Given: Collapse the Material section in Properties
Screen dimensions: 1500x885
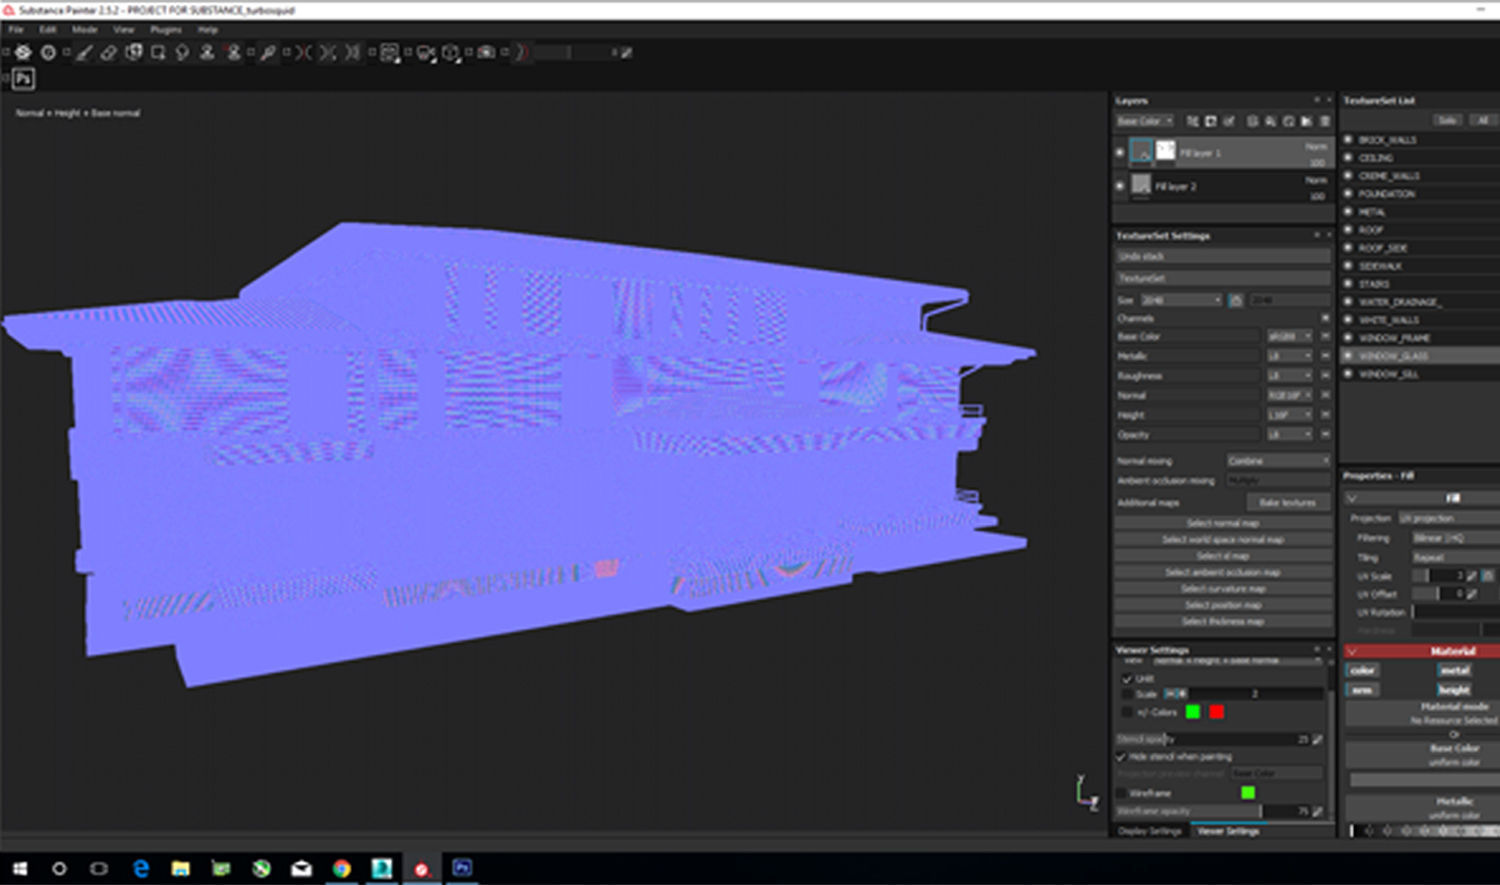Looking at the screenshot, I should click(1352, 651).
